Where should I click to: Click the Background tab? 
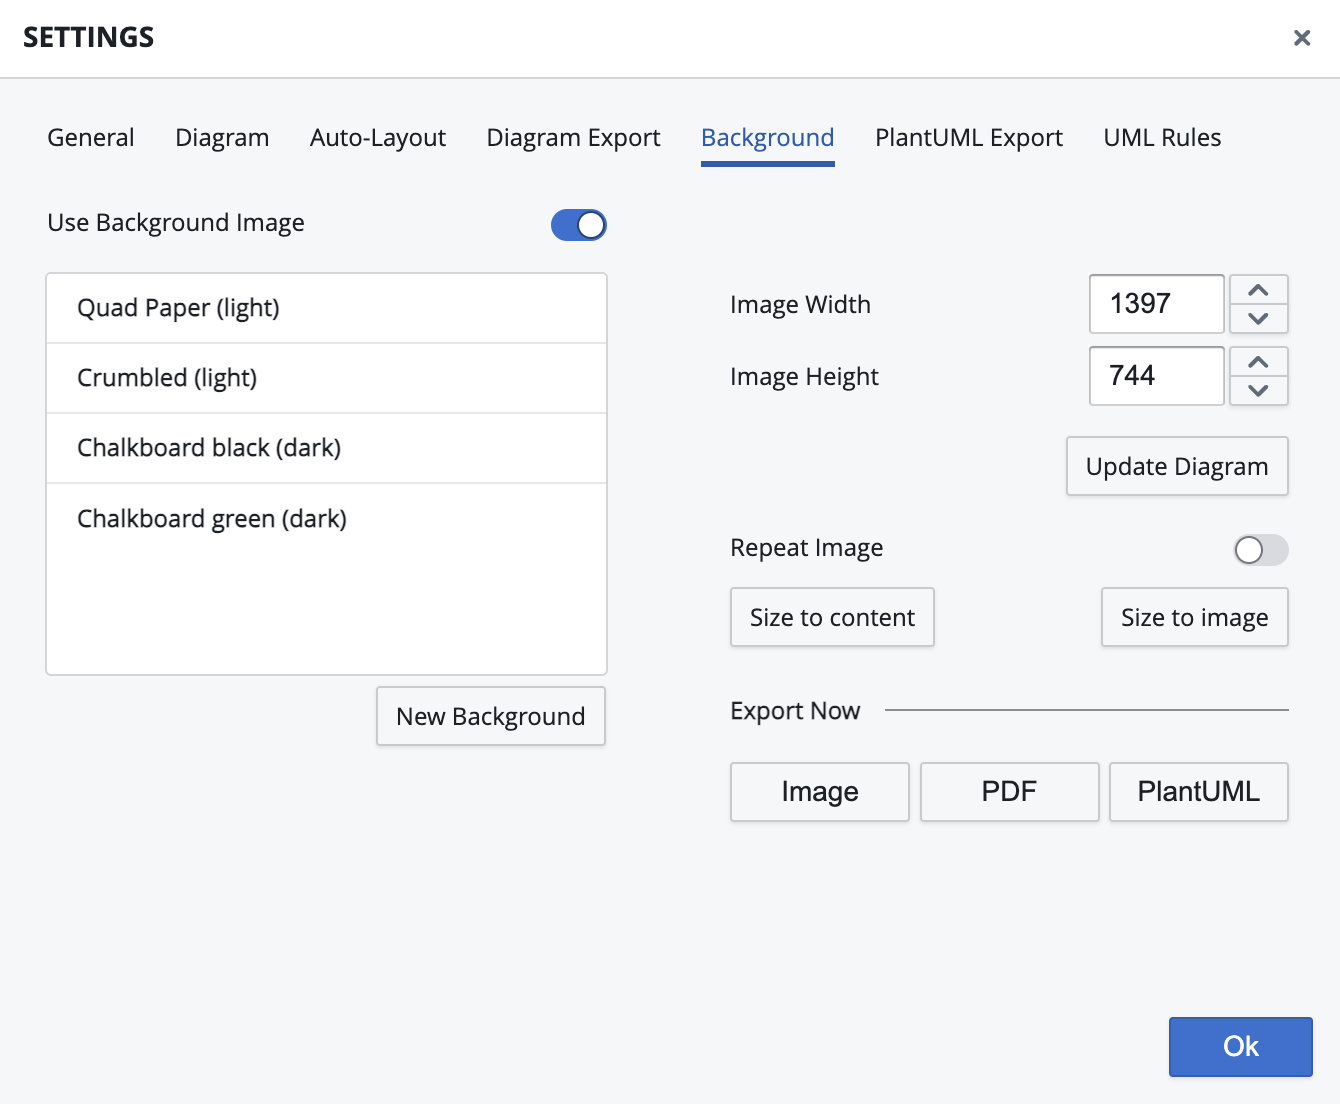(x=768, y=138)
